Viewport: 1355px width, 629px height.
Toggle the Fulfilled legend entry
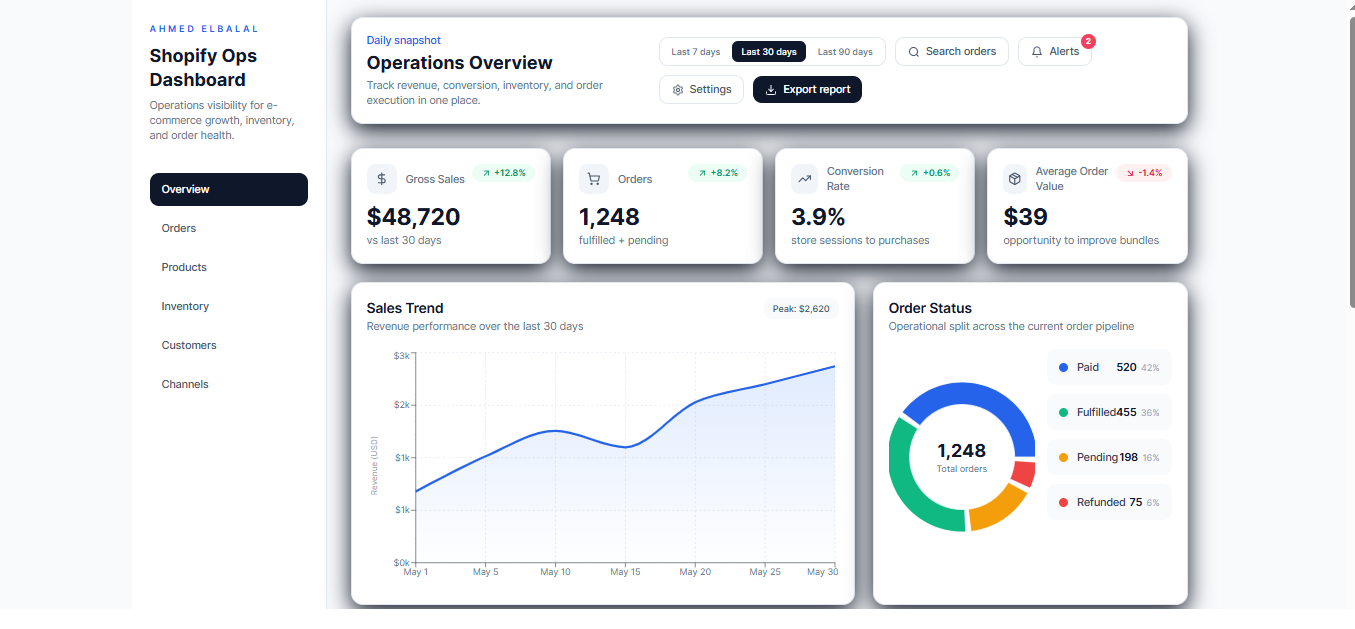pyautogui.click(x=1109, y=412)
